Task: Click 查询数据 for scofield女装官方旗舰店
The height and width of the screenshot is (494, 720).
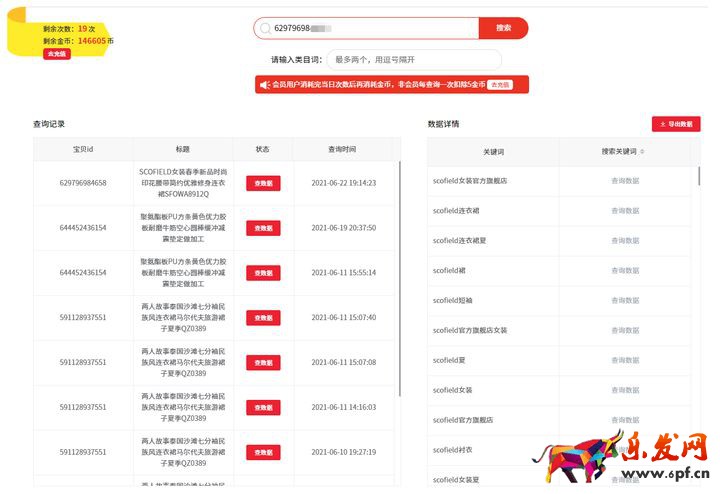Action: point(625,181)
